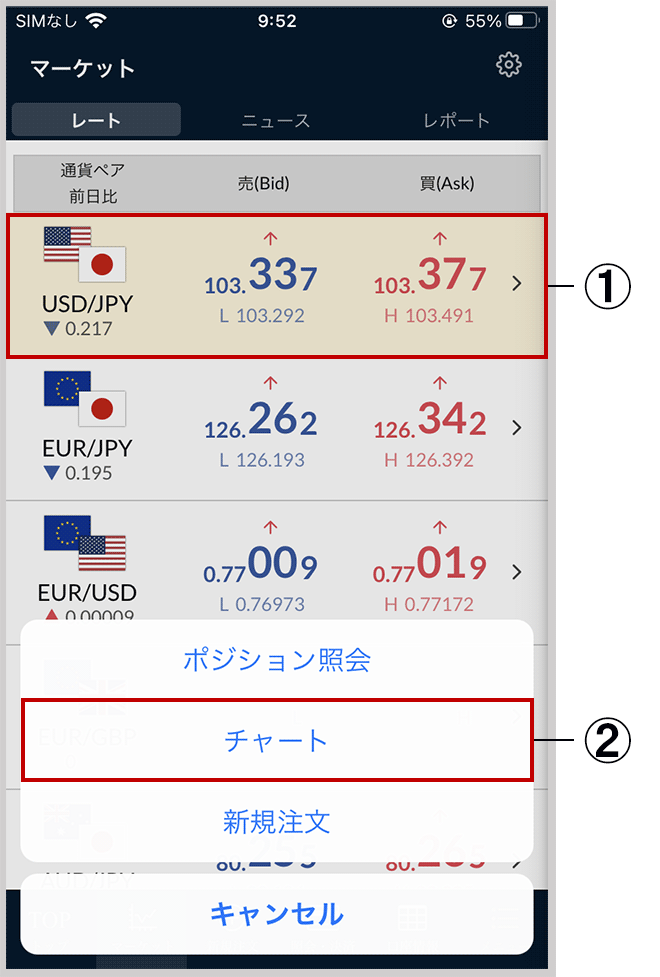Tap the キャンセル button

[x=277, y=914]
